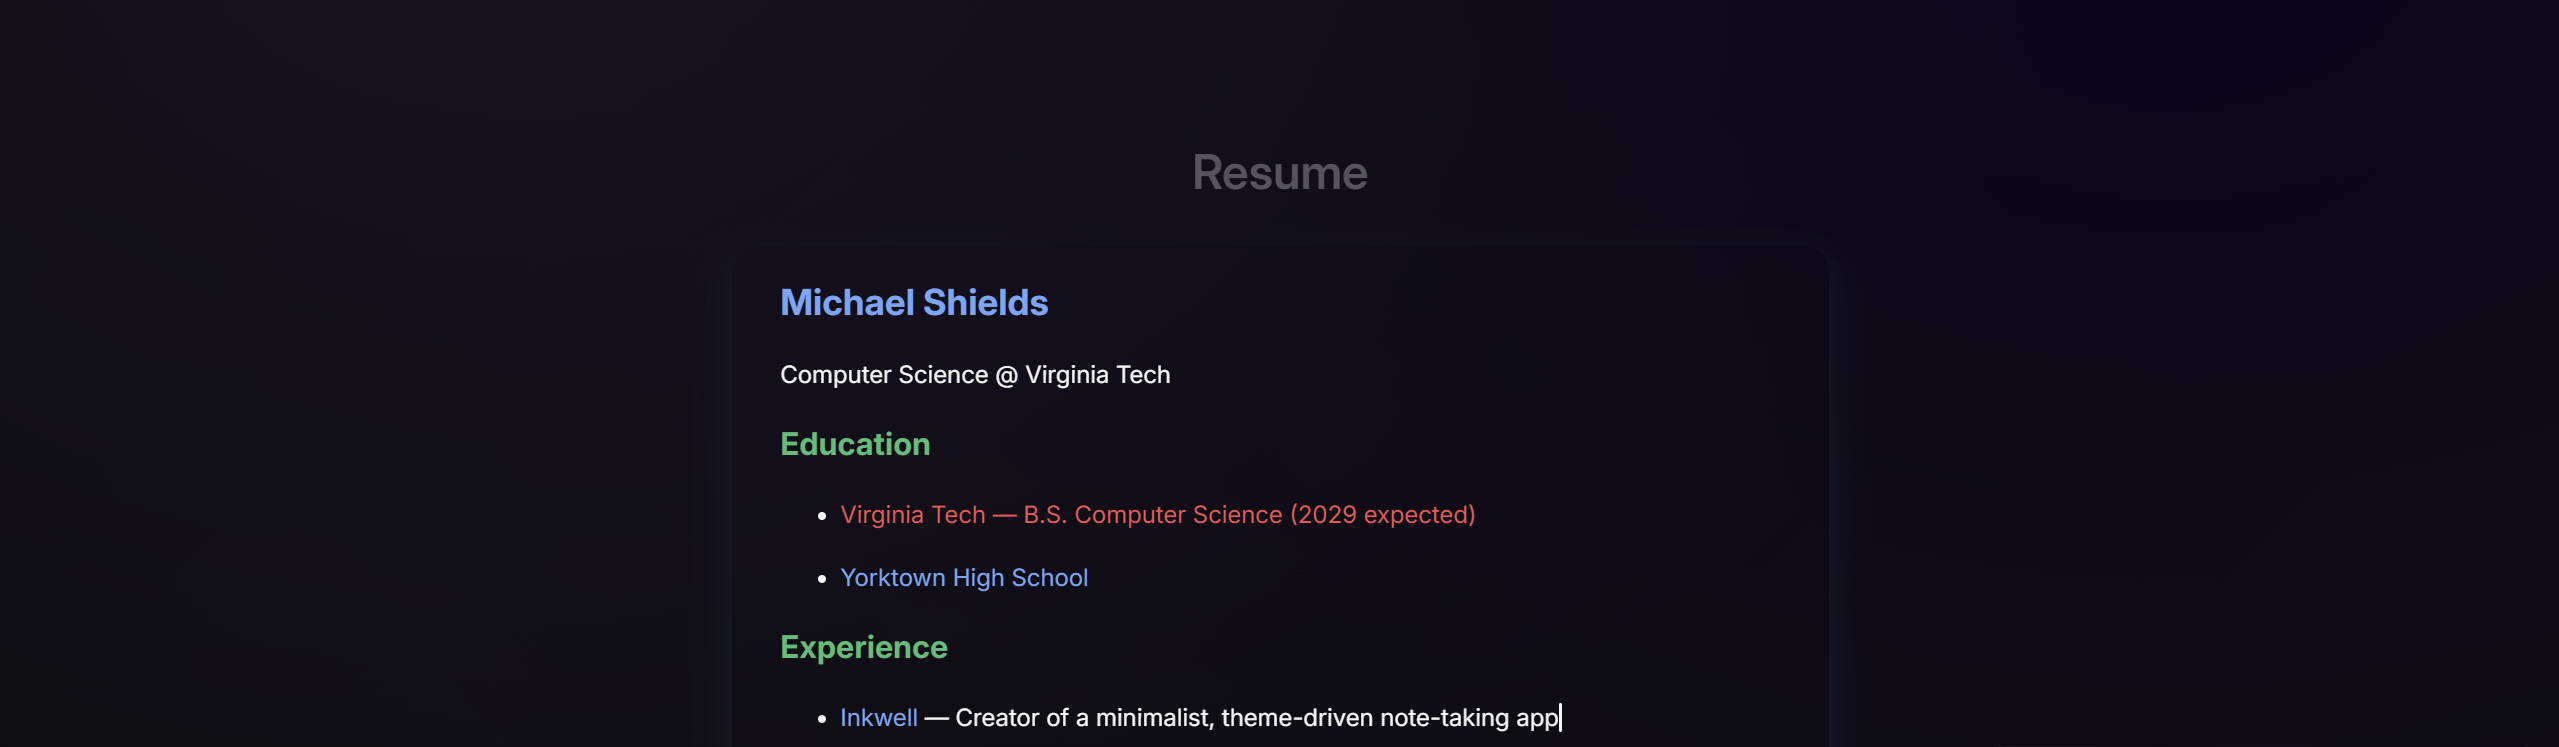Open the Virginia Tech B.S. Computer Science link

1157,515
